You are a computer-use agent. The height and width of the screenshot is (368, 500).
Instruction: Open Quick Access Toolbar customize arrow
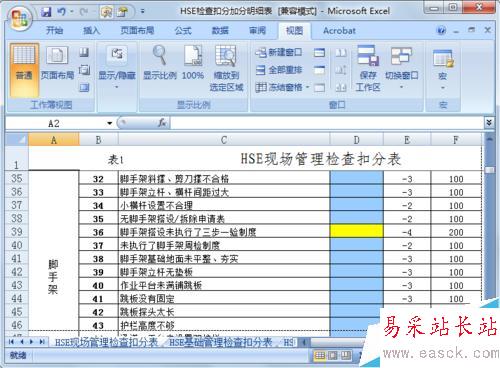pyautogui.click(x=142, y=11)
